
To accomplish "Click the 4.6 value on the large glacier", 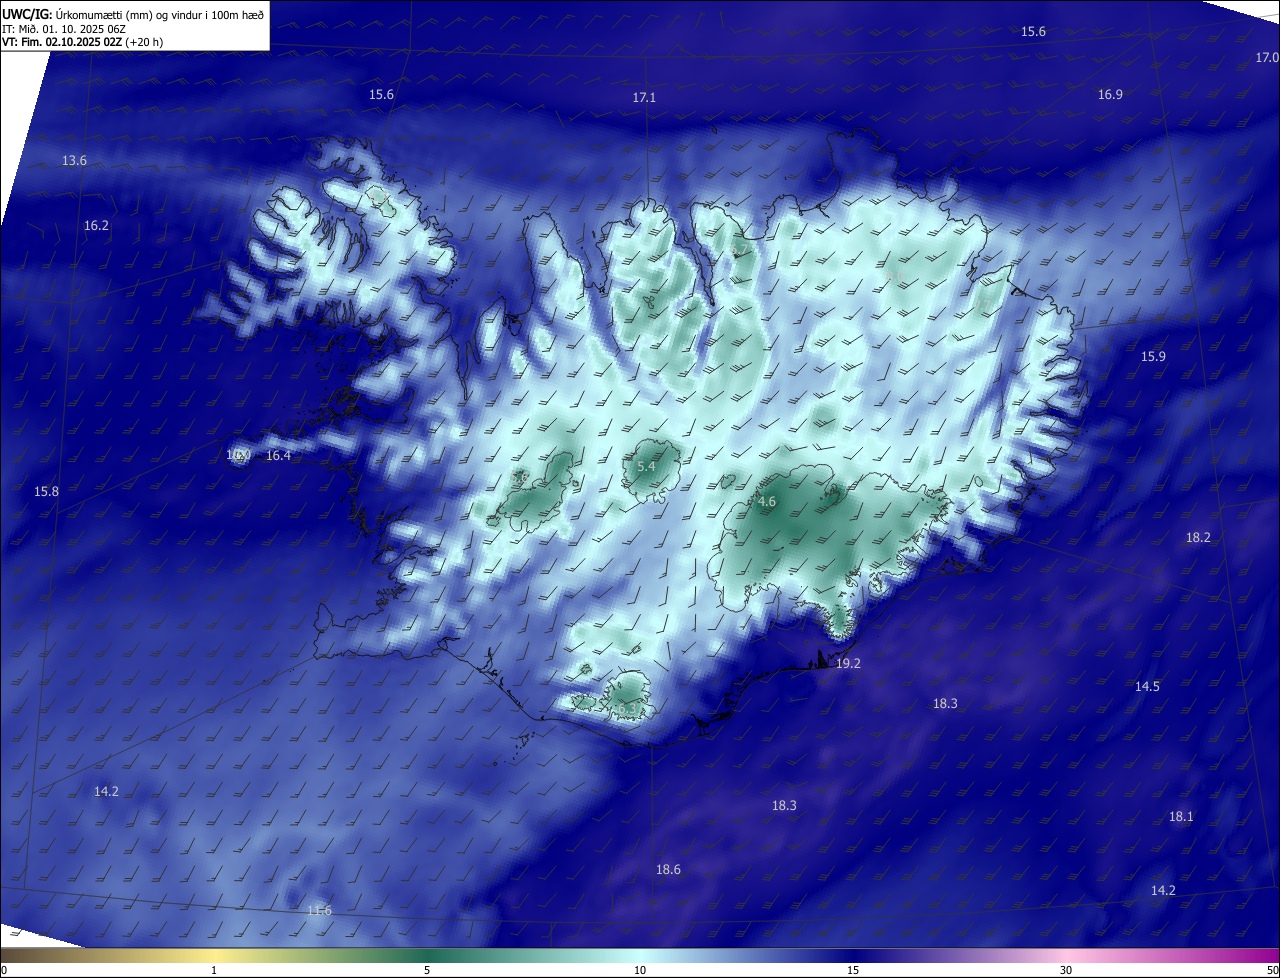I will [x=767, y=502].
